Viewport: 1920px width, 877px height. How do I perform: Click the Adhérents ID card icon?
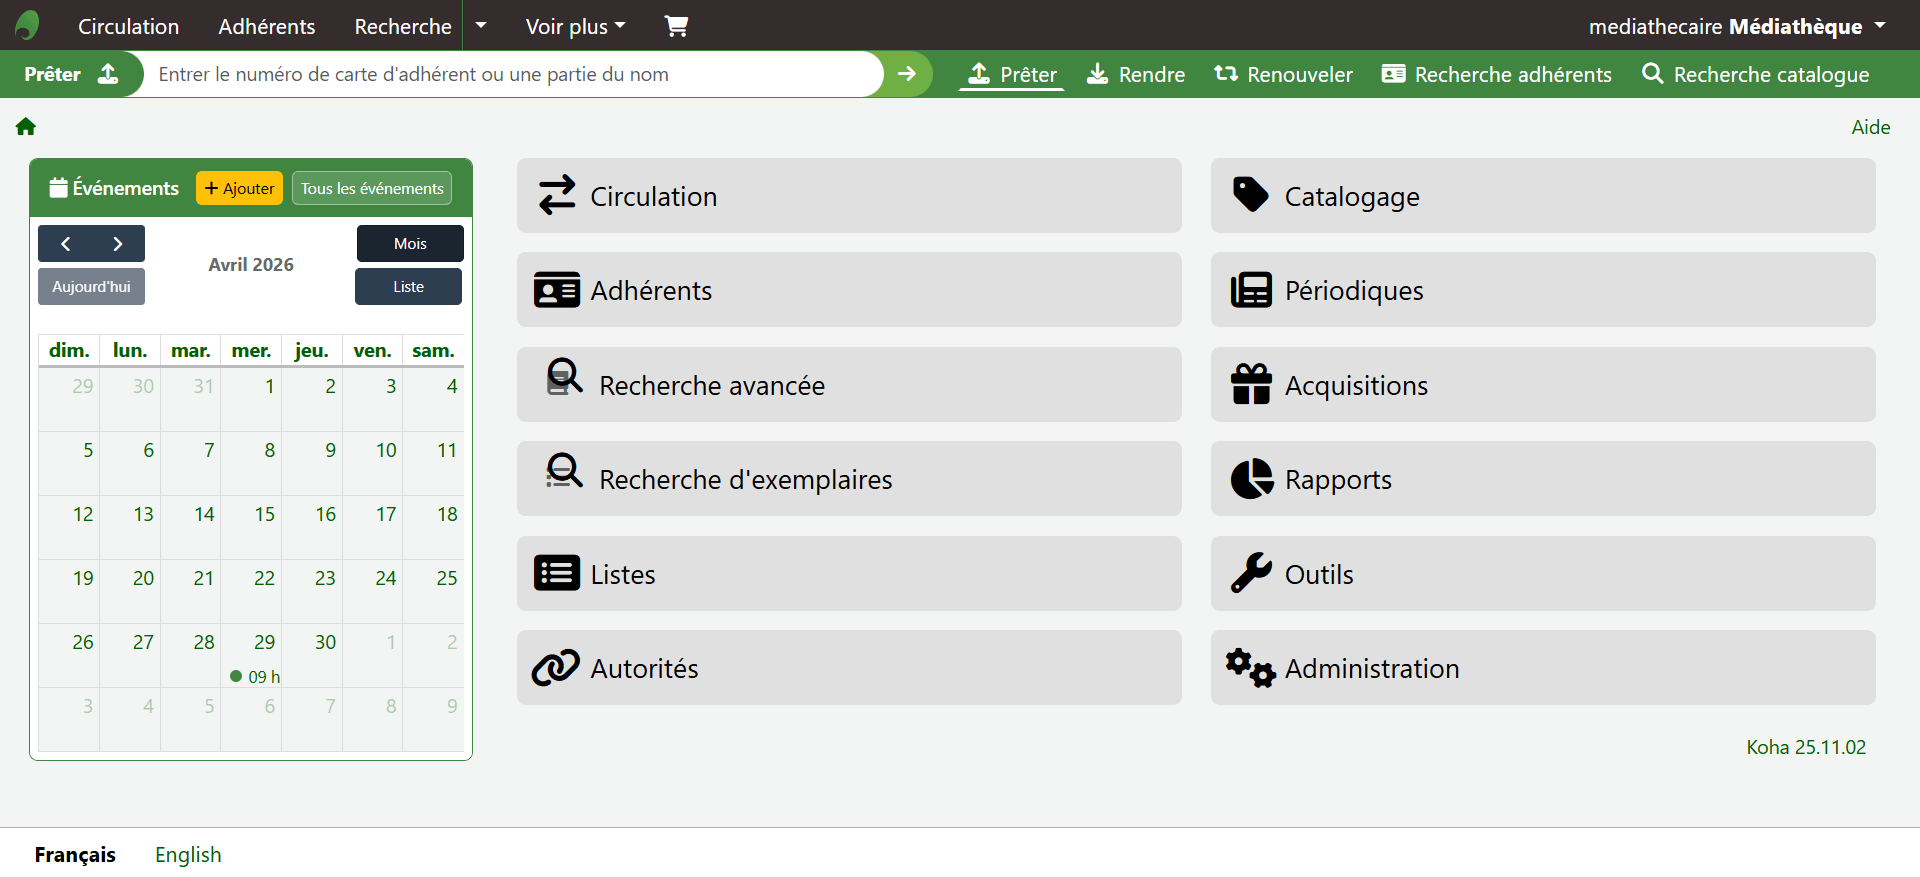click(557, 290)
